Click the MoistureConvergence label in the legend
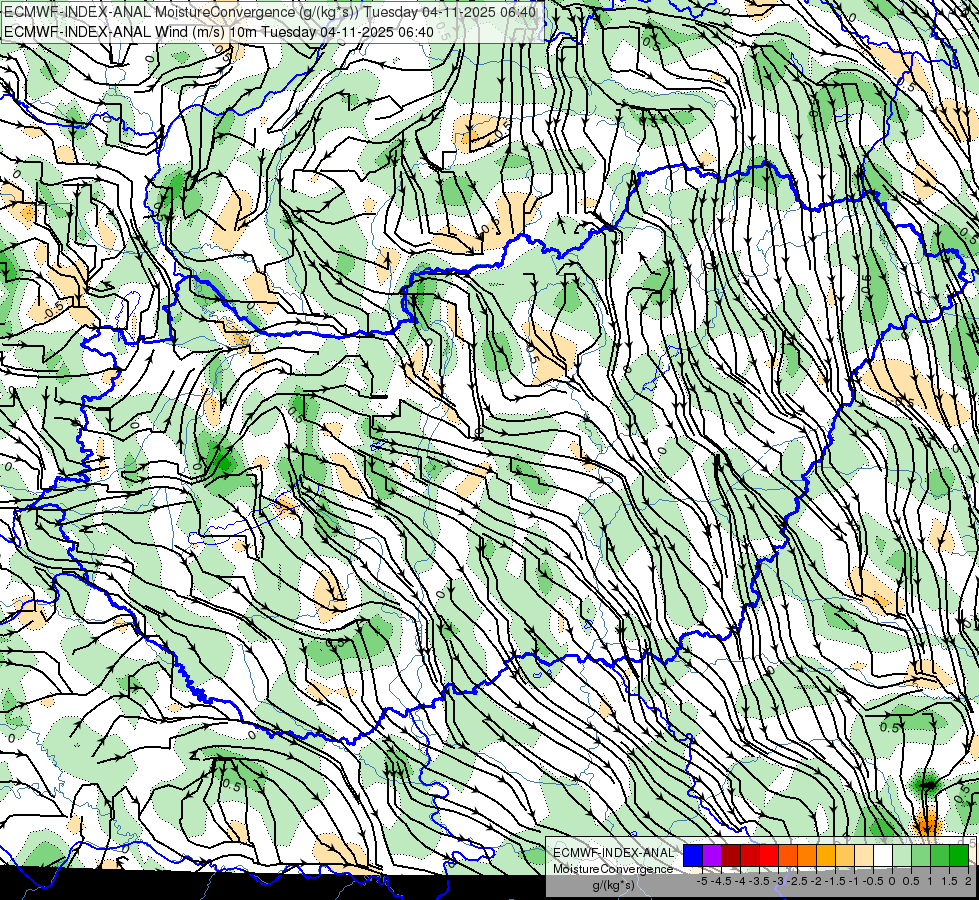This screenshot has width=979, height=900. click(613, 869)
